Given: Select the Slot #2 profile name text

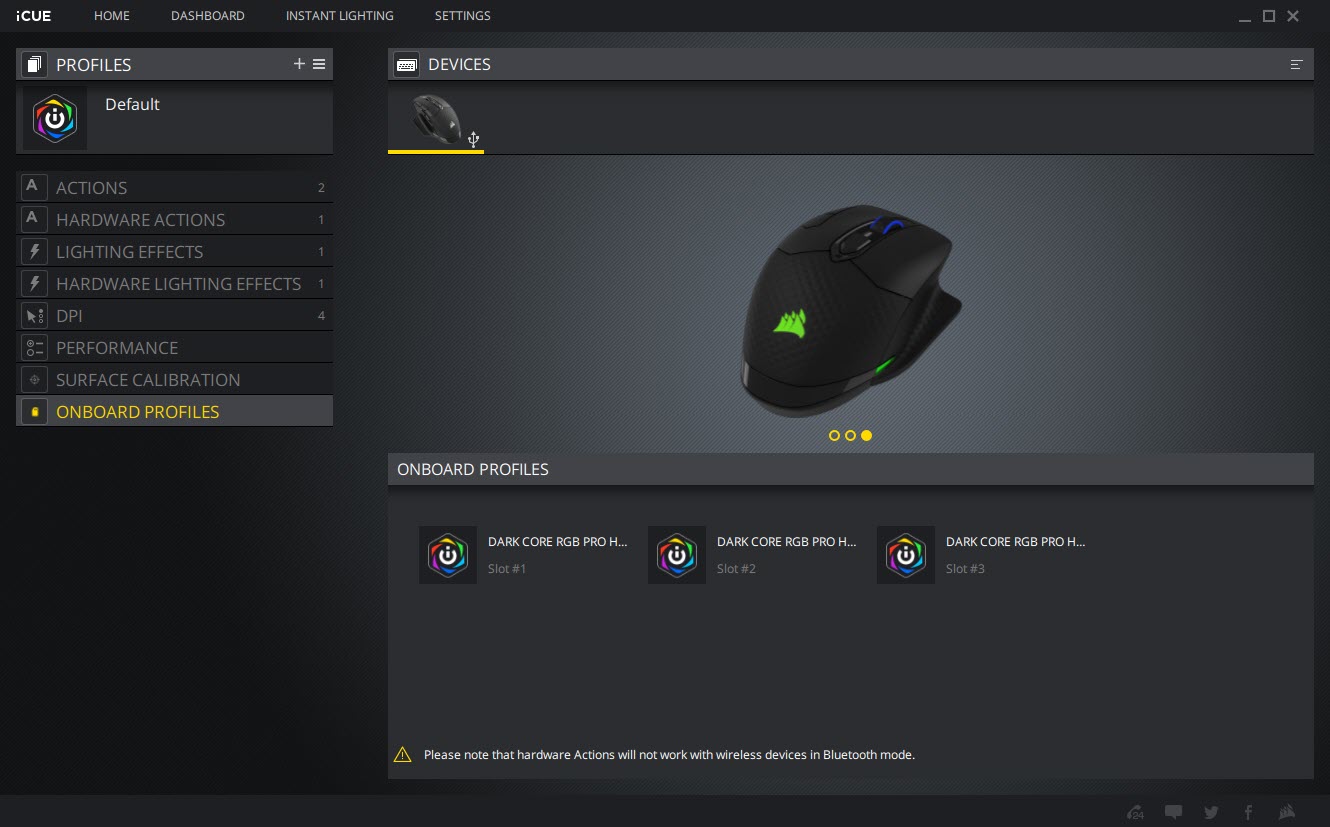Looking at the screenshot, I should tap(787, 542).
